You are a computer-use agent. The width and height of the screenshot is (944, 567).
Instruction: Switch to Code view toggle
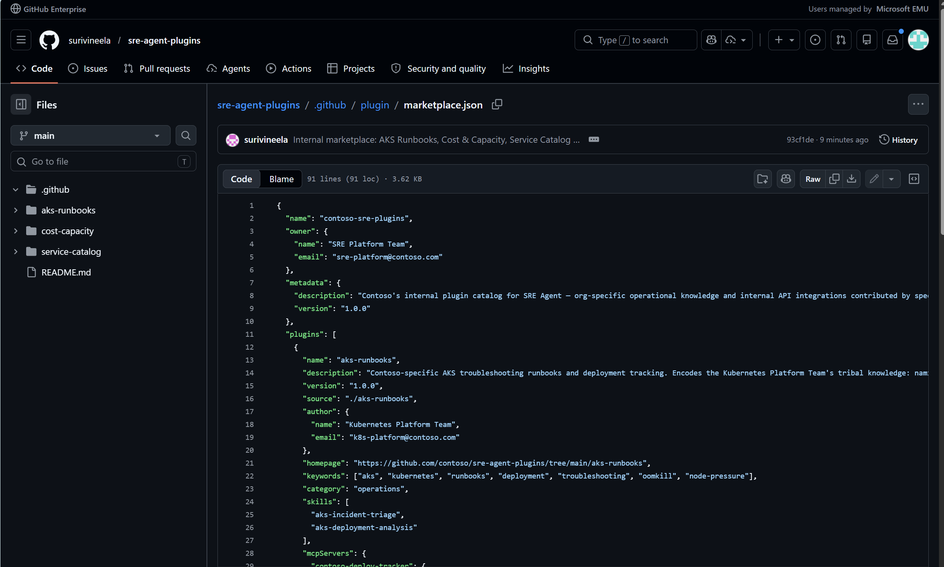(241, 179)
